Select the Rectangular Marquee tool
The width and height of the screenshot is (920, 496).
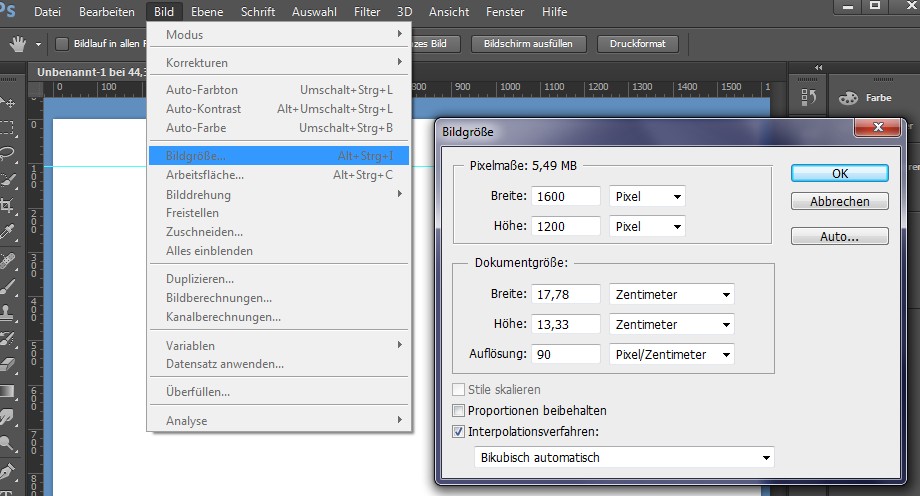click(7, 128)
